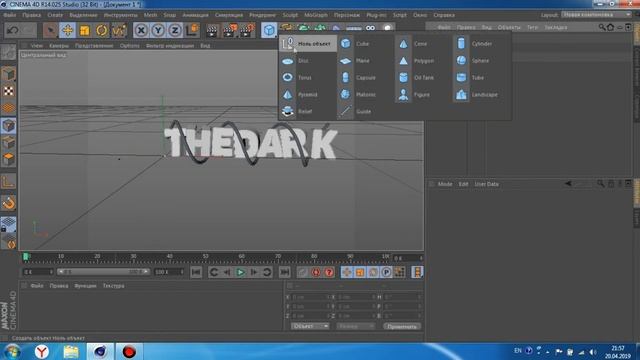640x360 pixels.
Task: Click the Применить (Apply) button
Action: pos(402,326)
